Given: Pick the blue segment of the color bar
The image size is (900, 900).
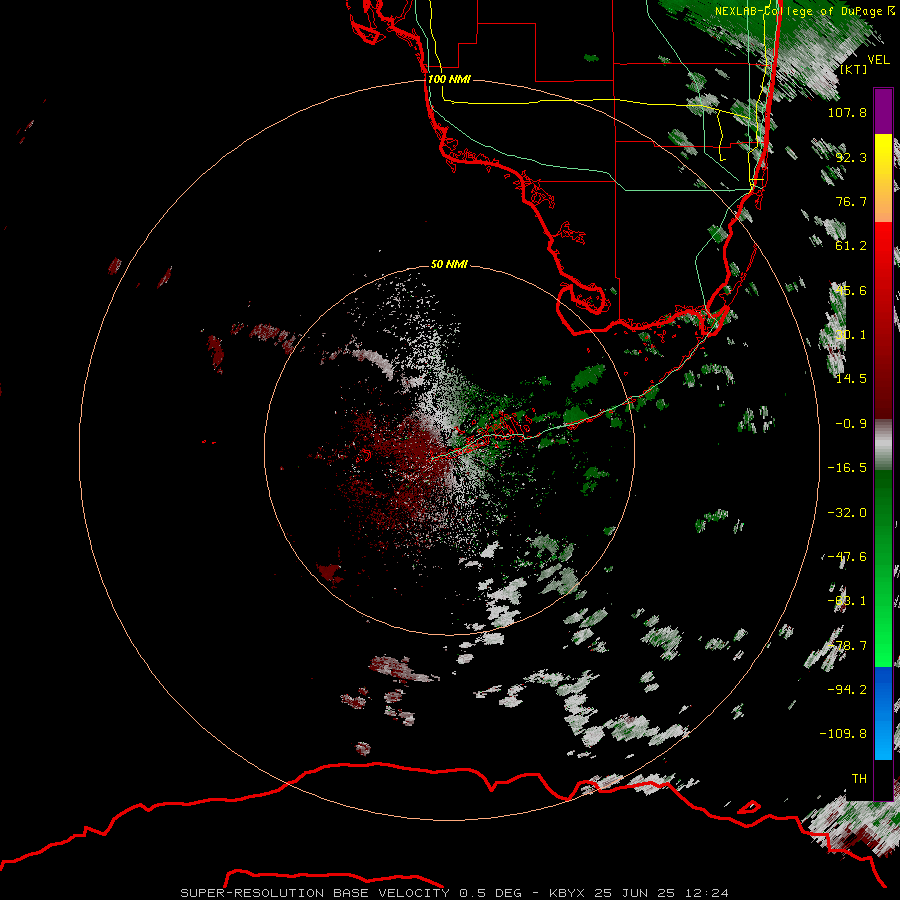Looking at the screenshot, I should click(x=883, y=713).
